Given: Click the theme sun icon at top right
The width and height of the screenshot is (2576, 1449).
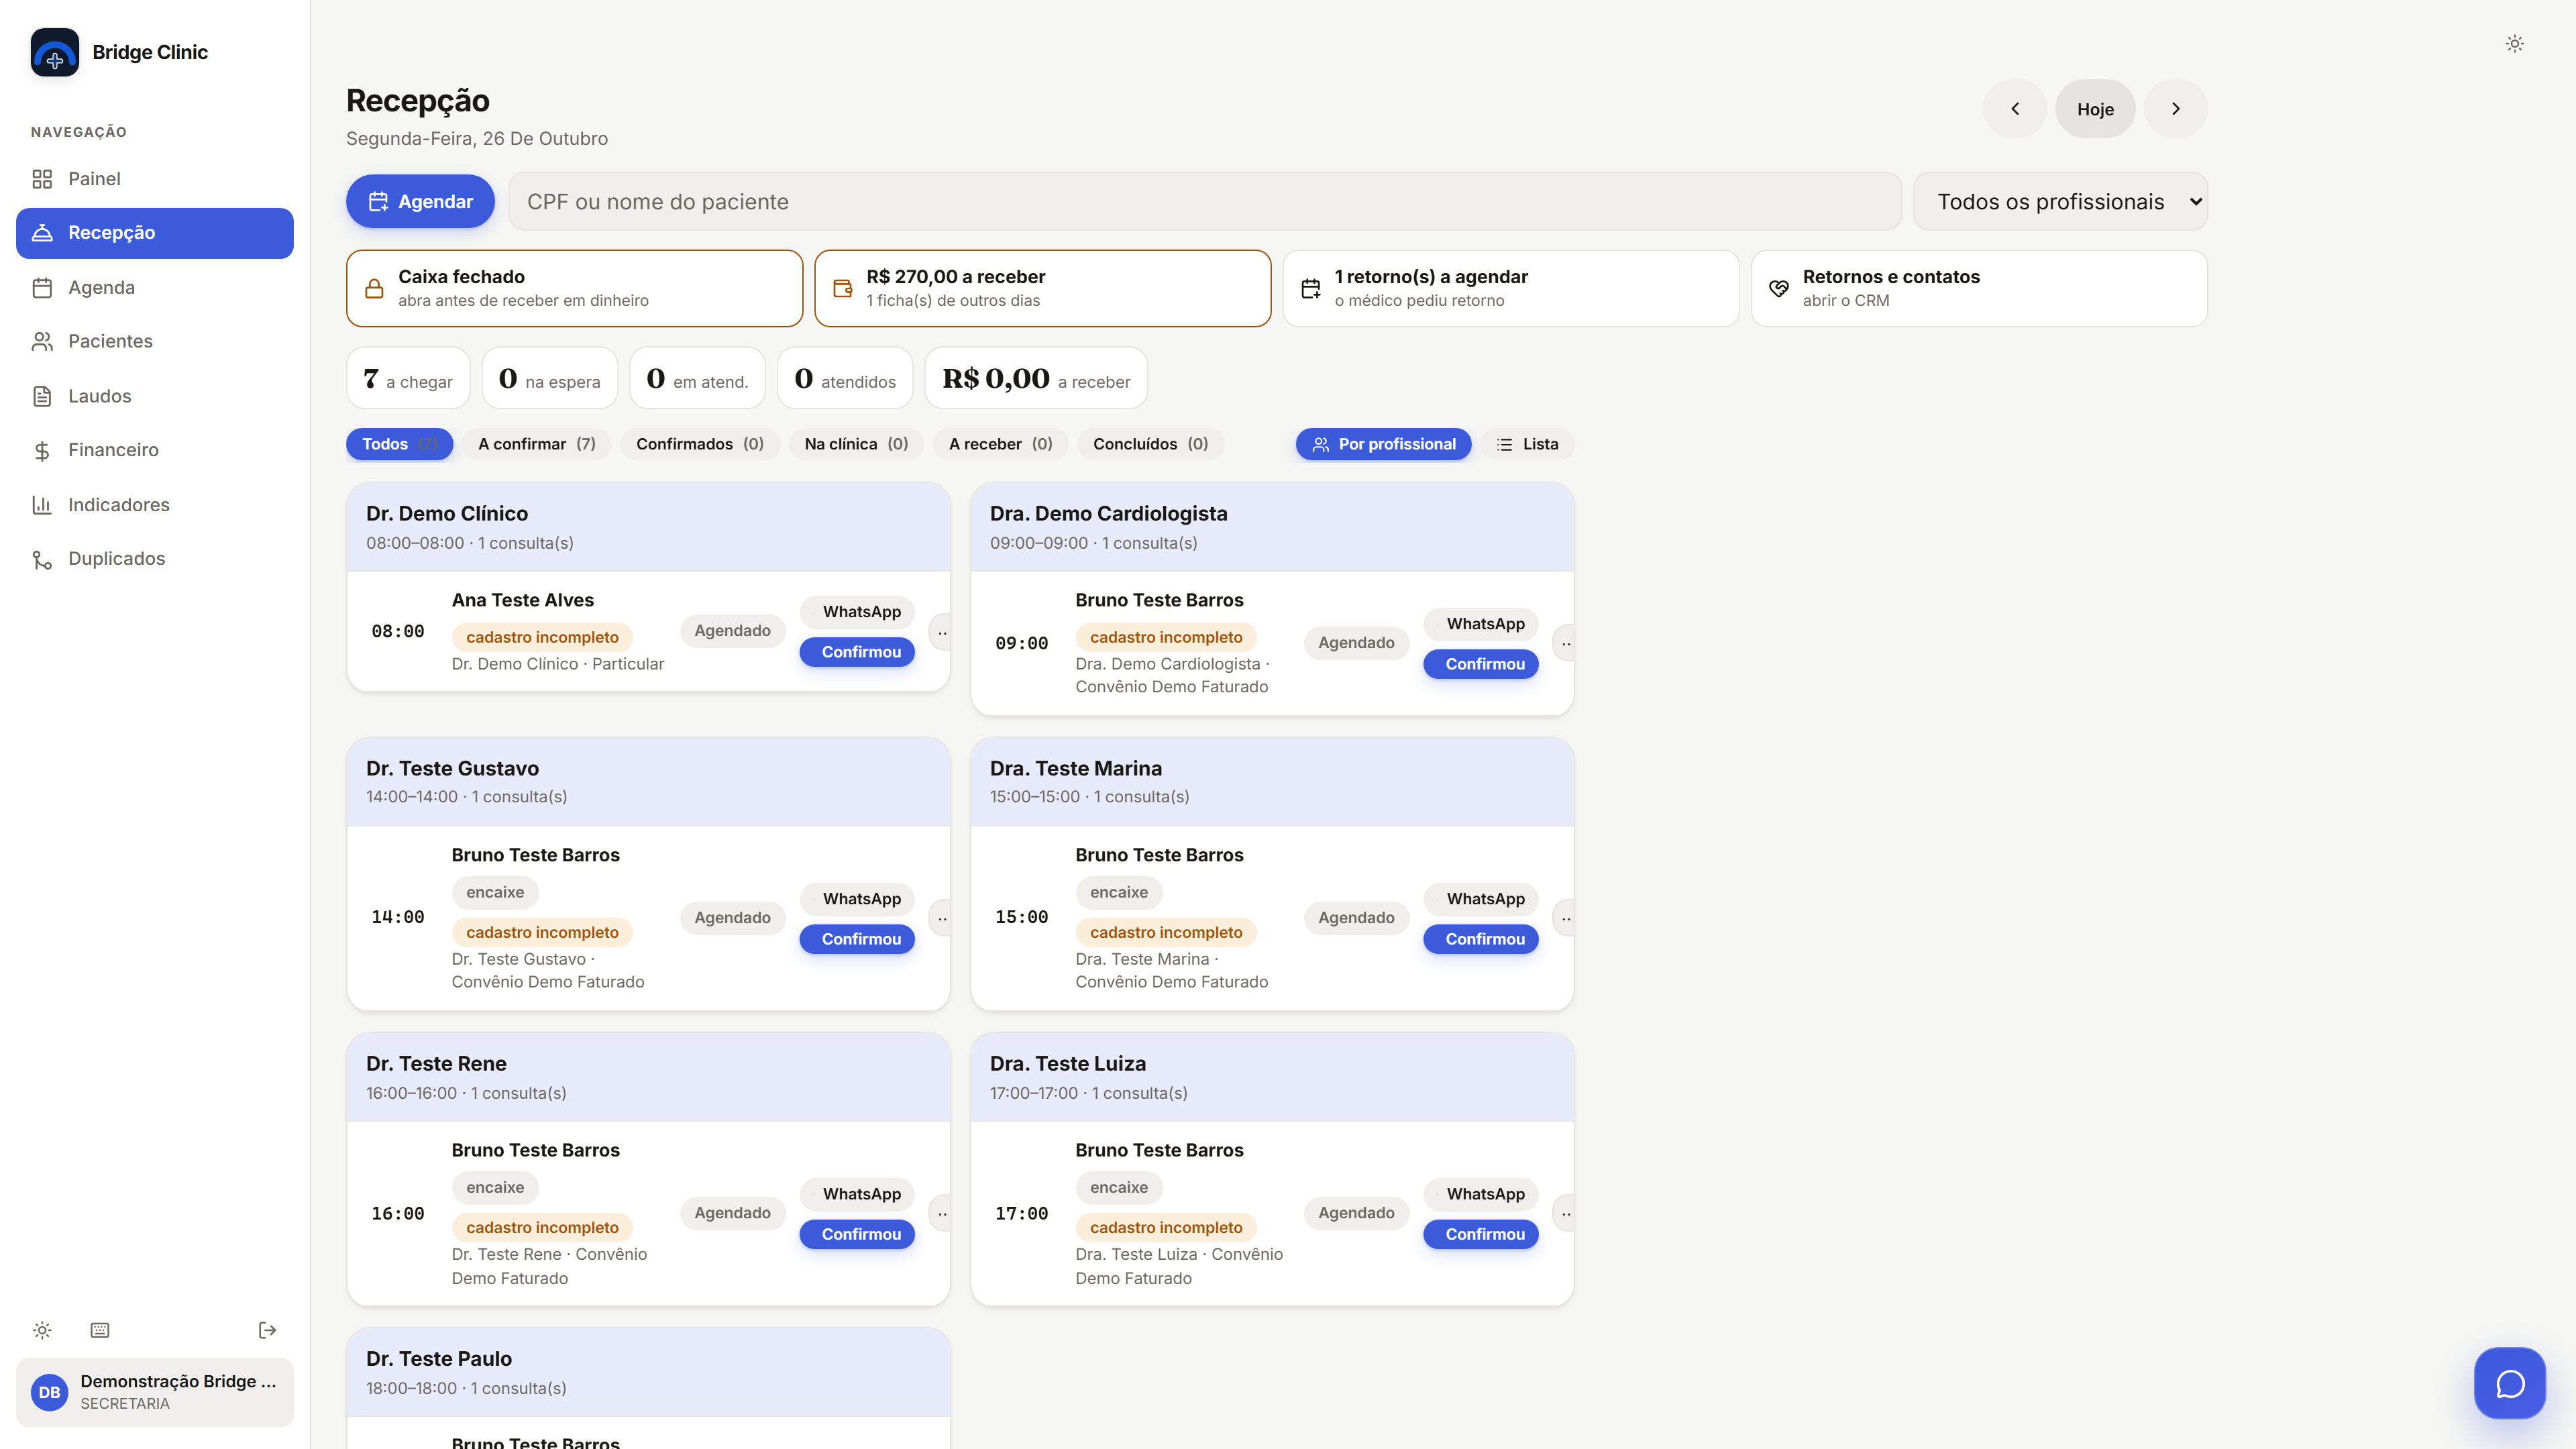Looking at the screenshot, I should pyautogui.click(x=2514, y=43).
